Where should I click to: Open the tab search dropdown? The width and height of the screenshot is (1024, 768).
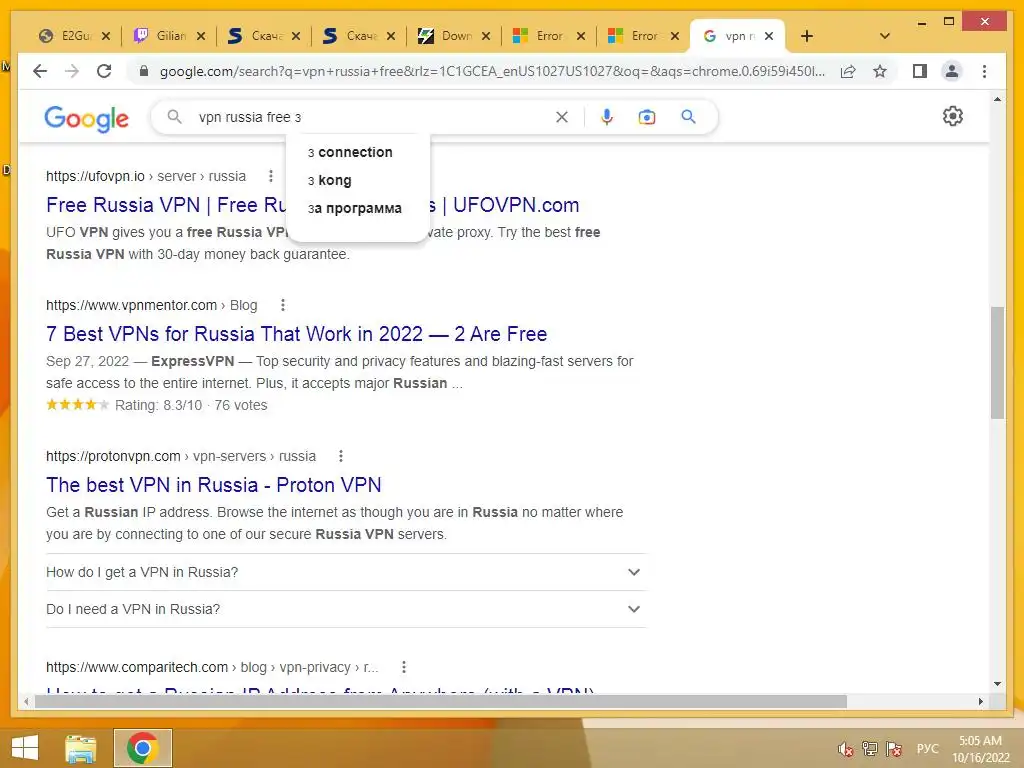pos(885,36)
